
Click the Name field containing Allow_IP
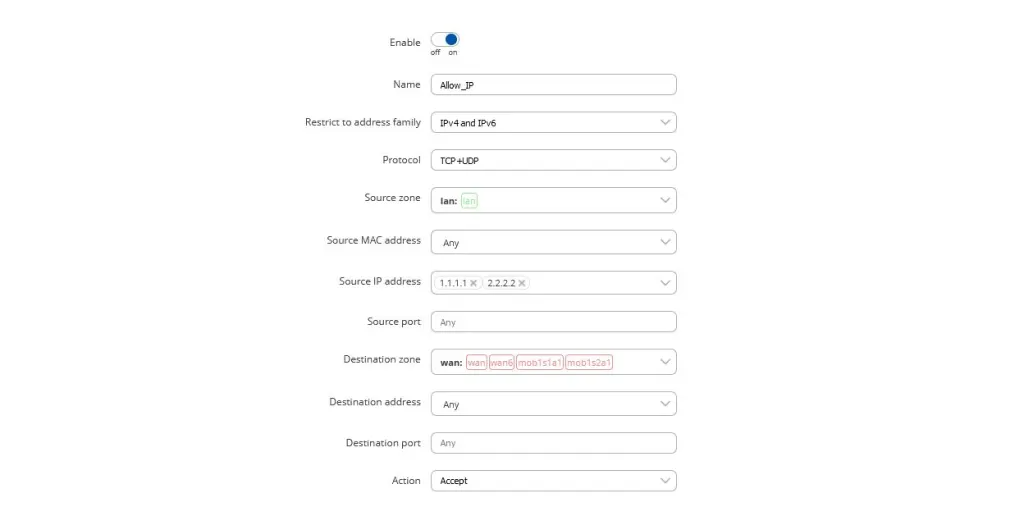coord(553,85)
